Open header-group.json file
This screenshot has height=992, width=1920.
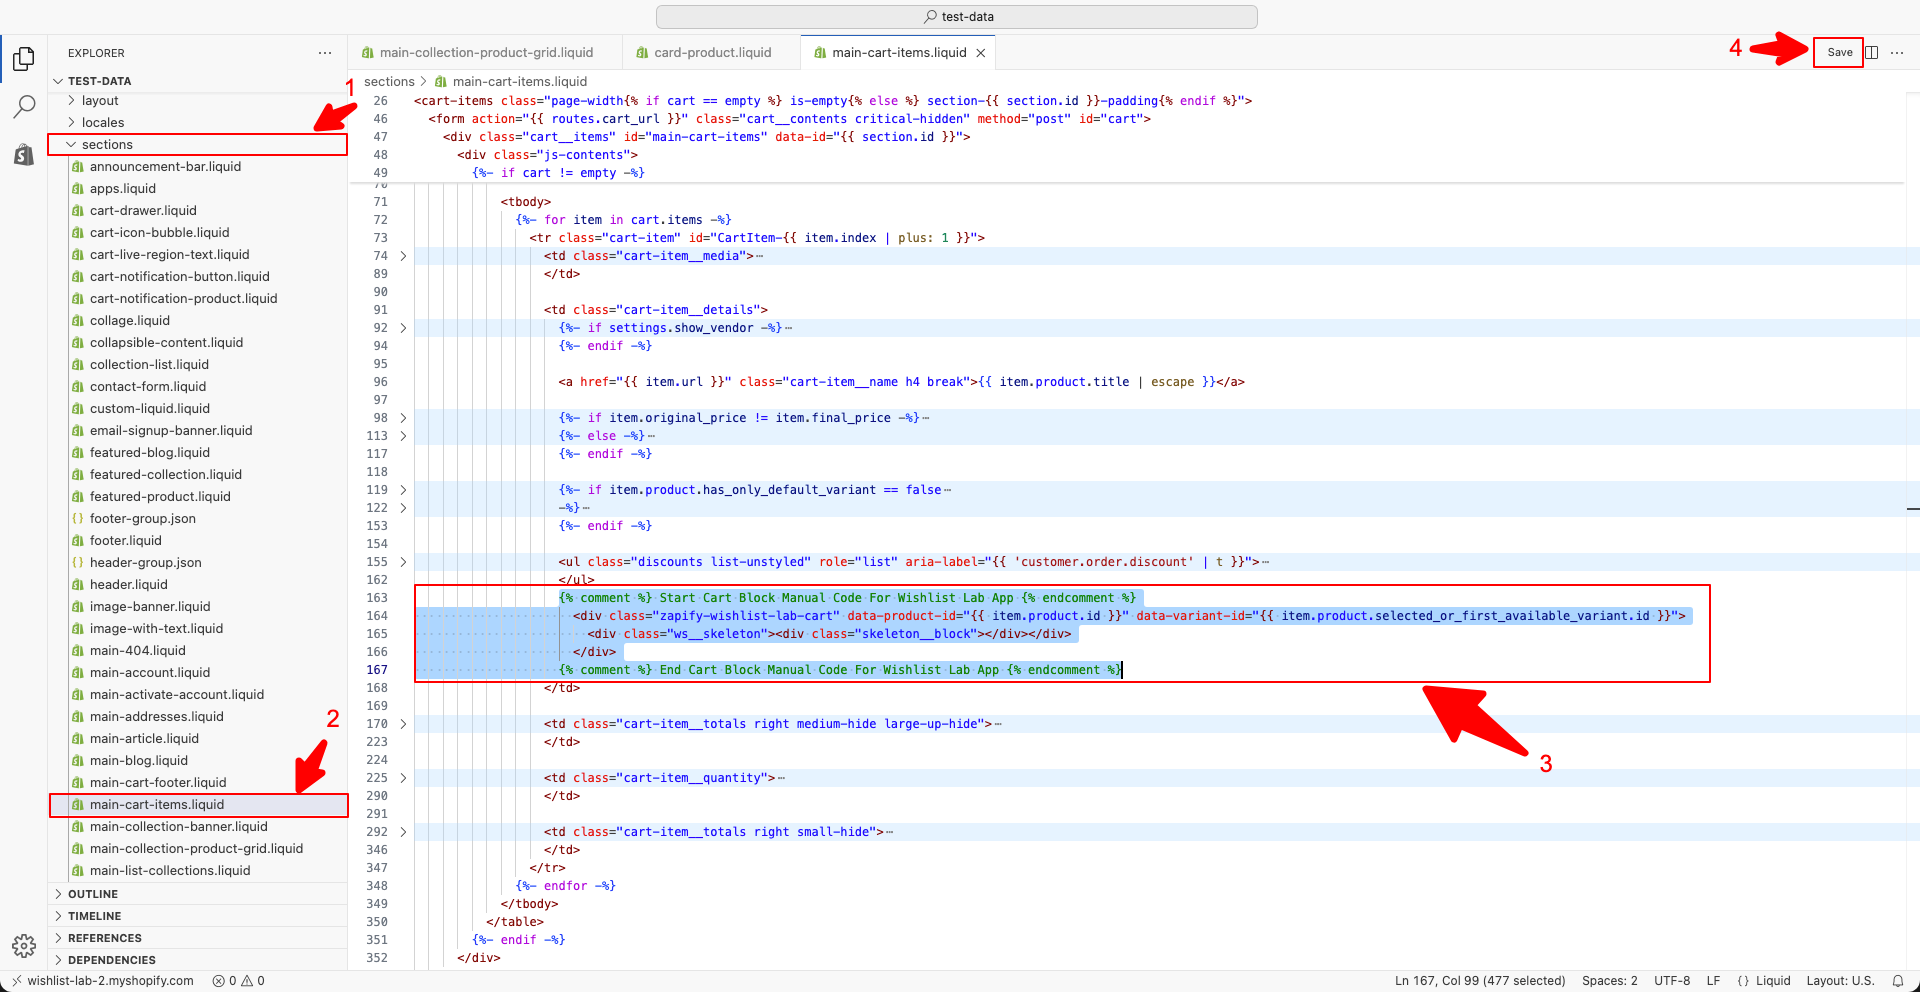point(146,563)
